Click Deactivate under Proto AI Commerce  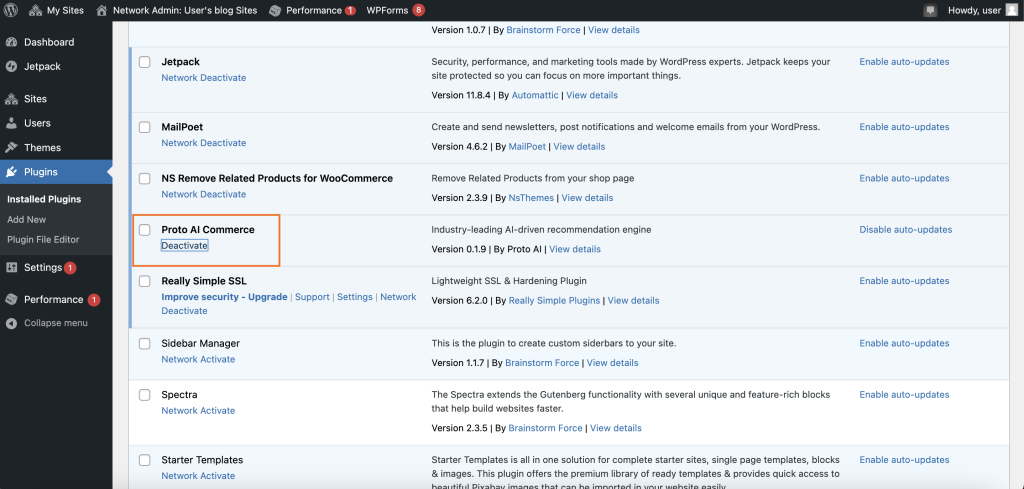coord(184,245)
